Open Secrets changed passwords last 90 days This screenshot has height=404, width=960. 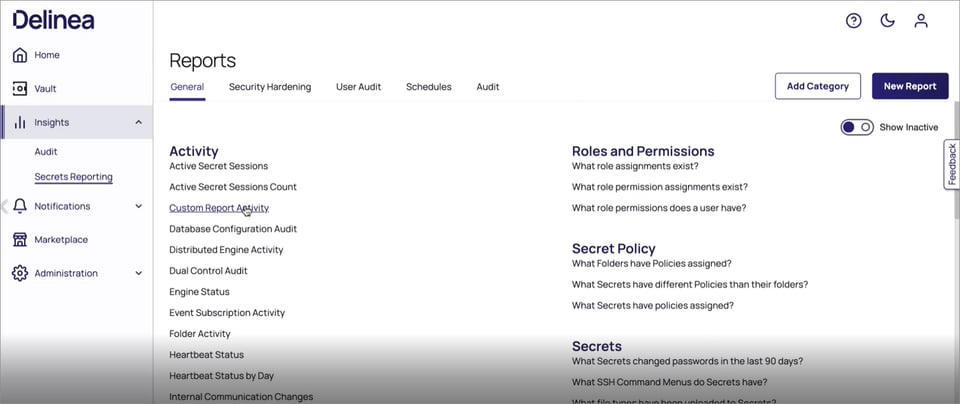pos(688,361)
